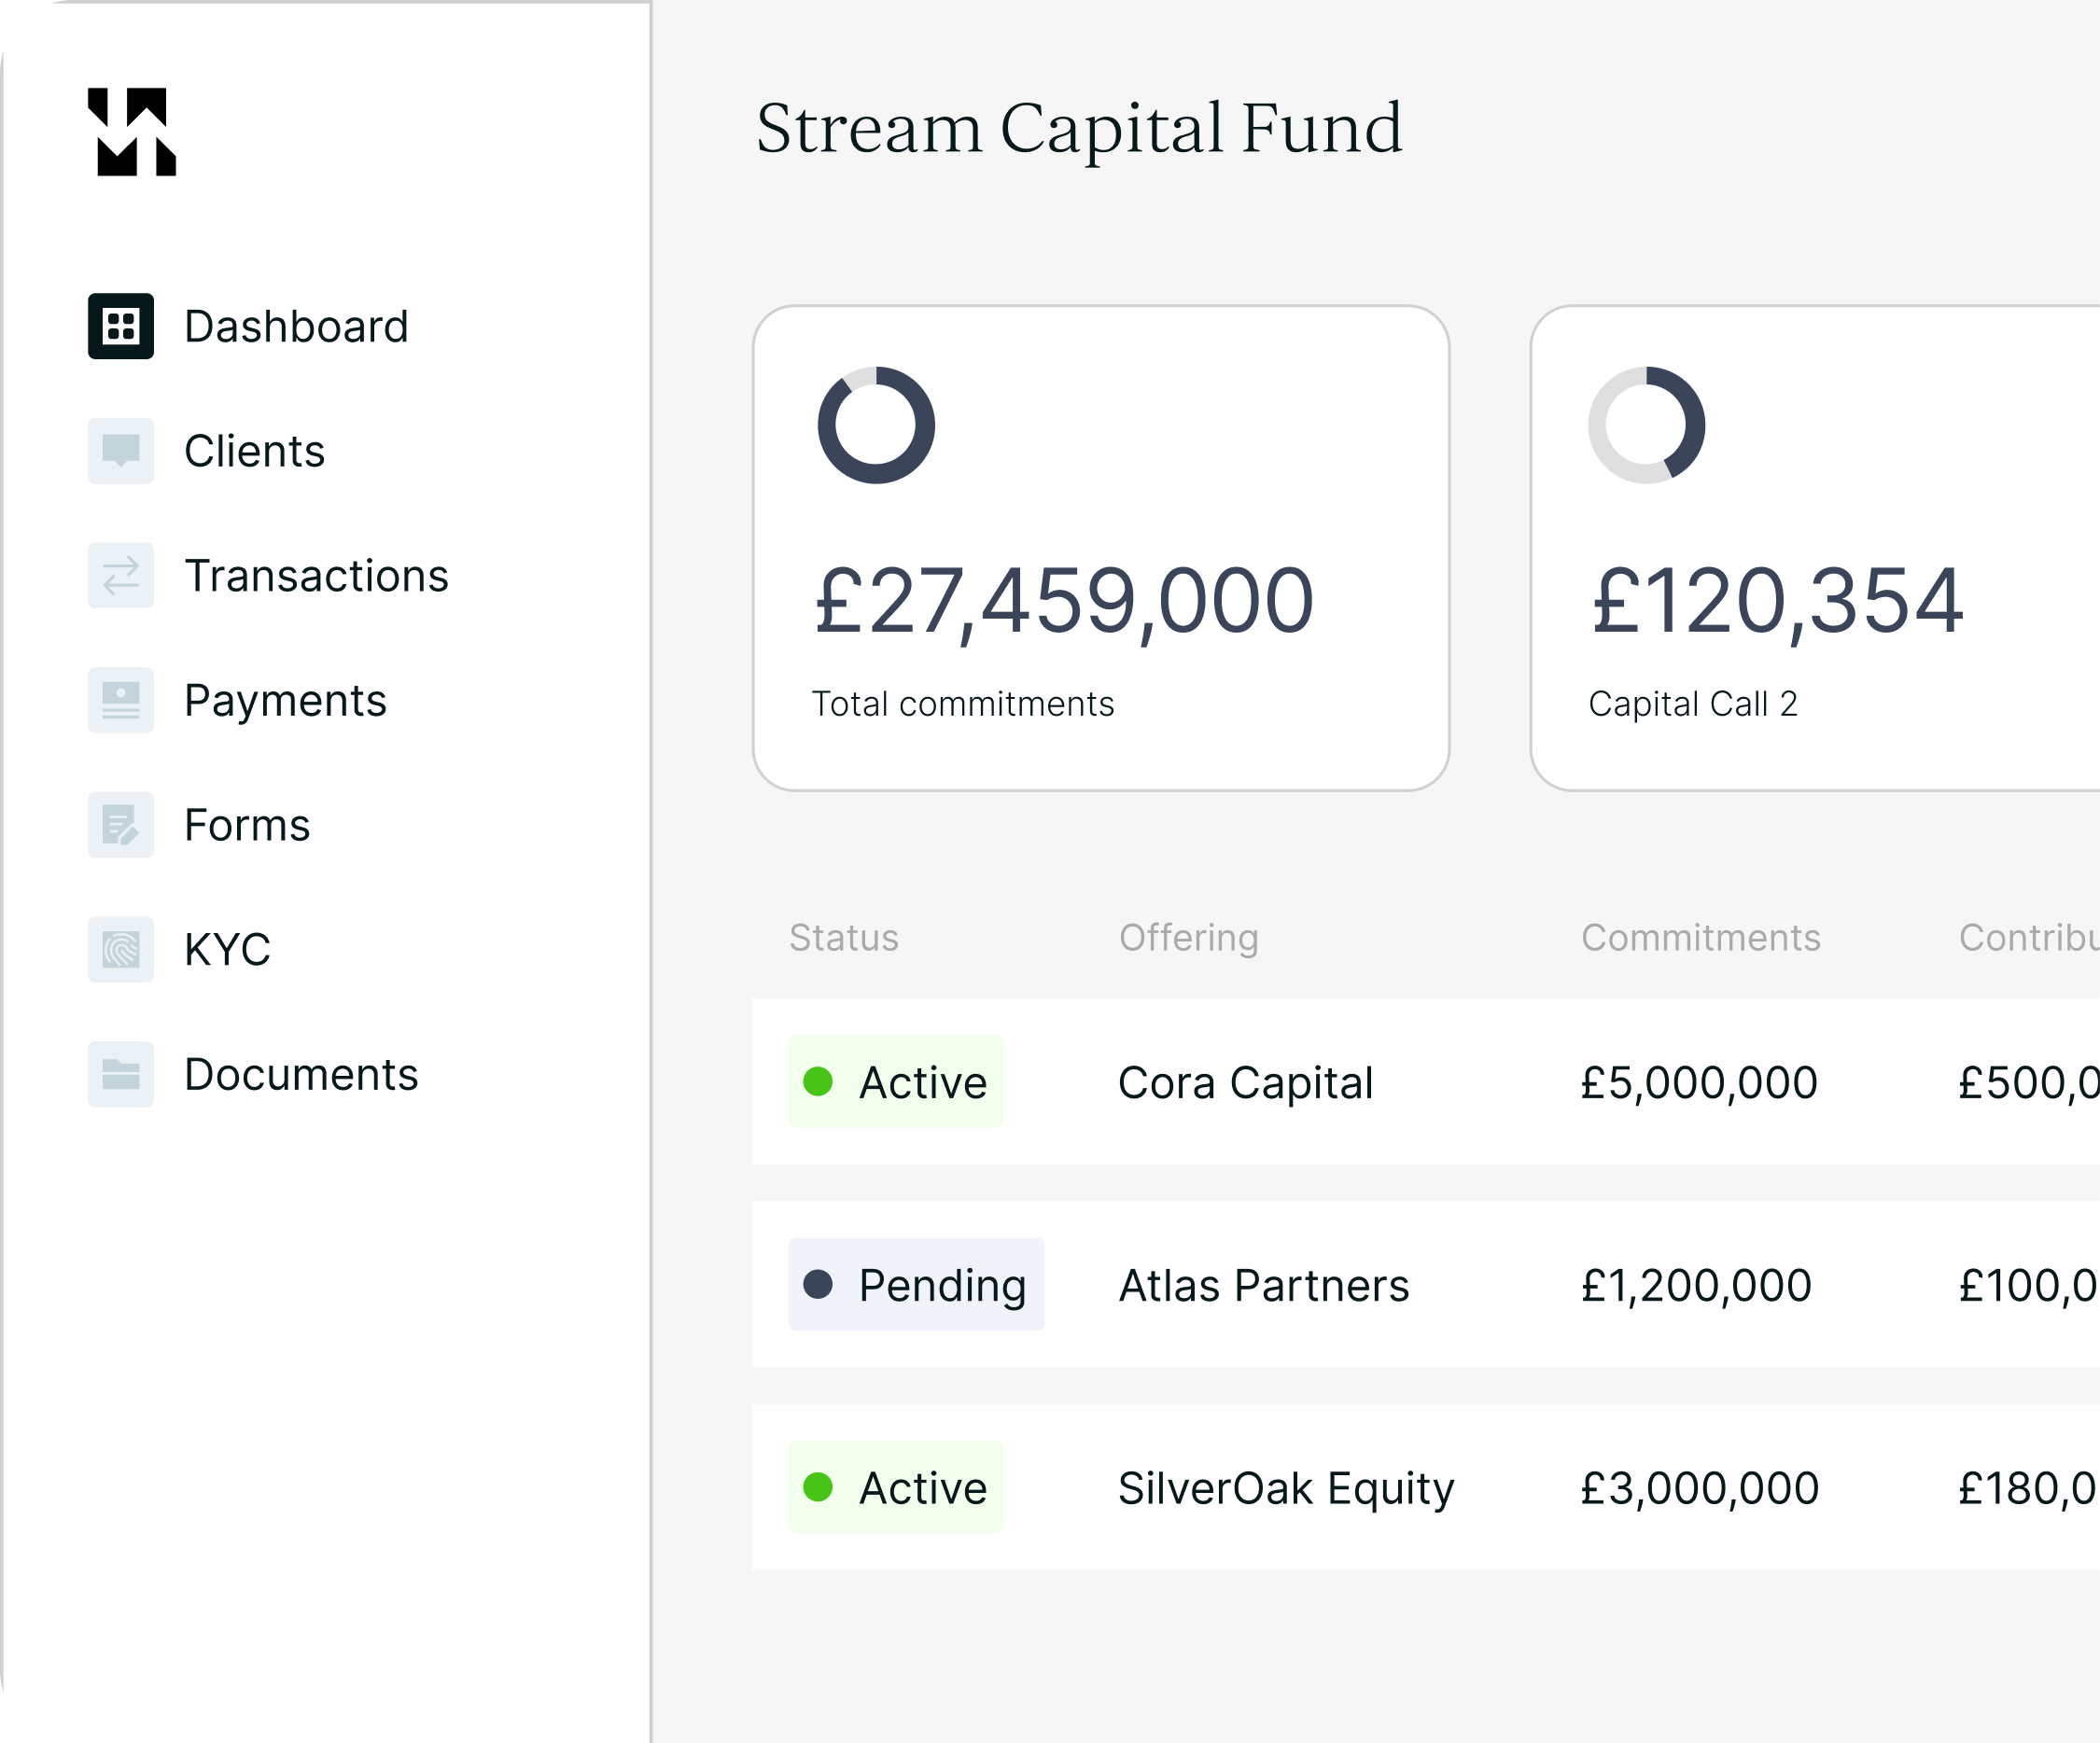Toggle the Pending status for Atlas Partners
Viewport: 2100px width, 1743px height.
point(916,1285)
